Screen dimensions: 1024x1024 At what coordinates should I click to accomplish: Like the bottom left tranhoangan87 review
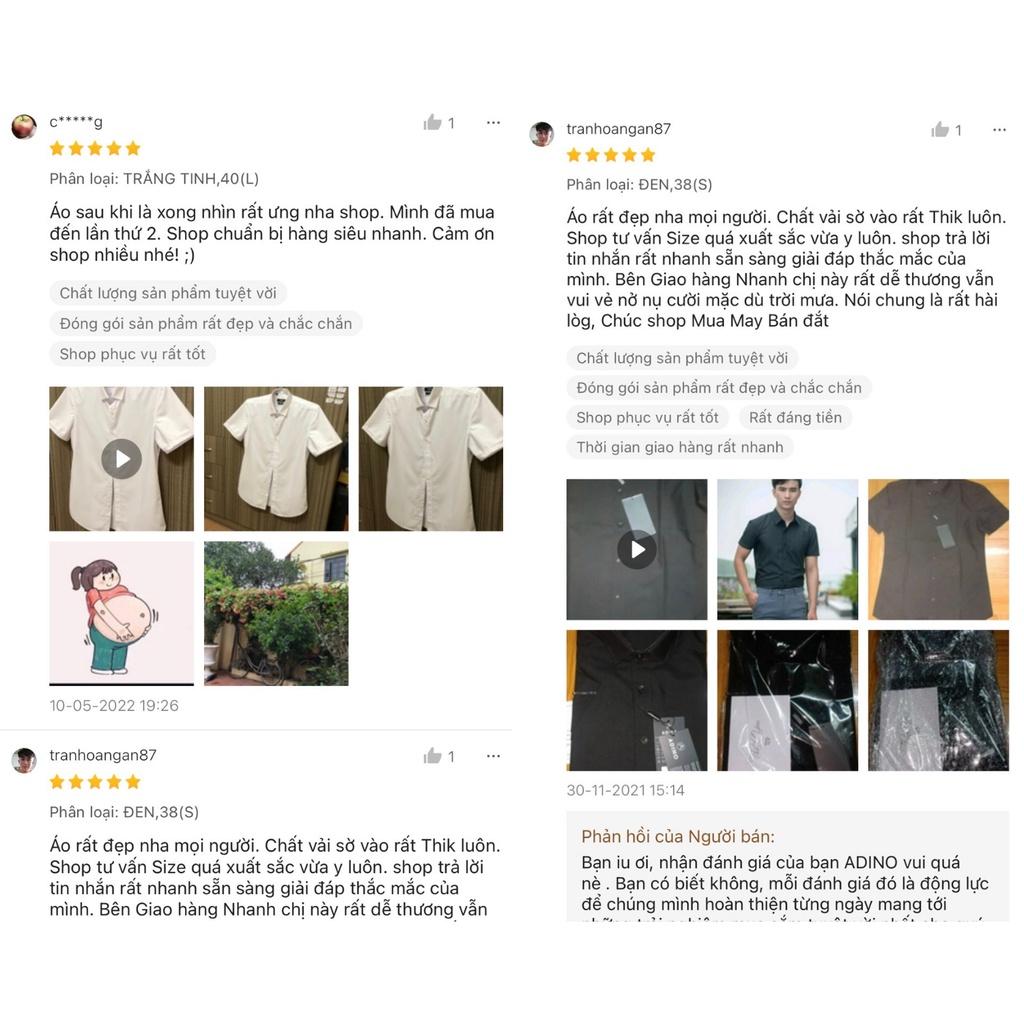click(432, 756)
